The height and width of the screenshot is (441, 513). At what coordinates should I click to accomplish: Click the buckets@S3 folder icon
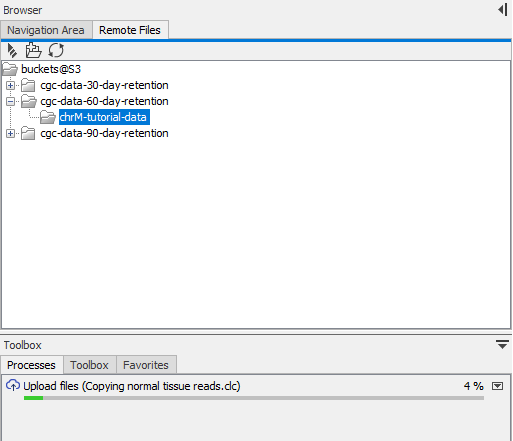(x=10, y=69)
